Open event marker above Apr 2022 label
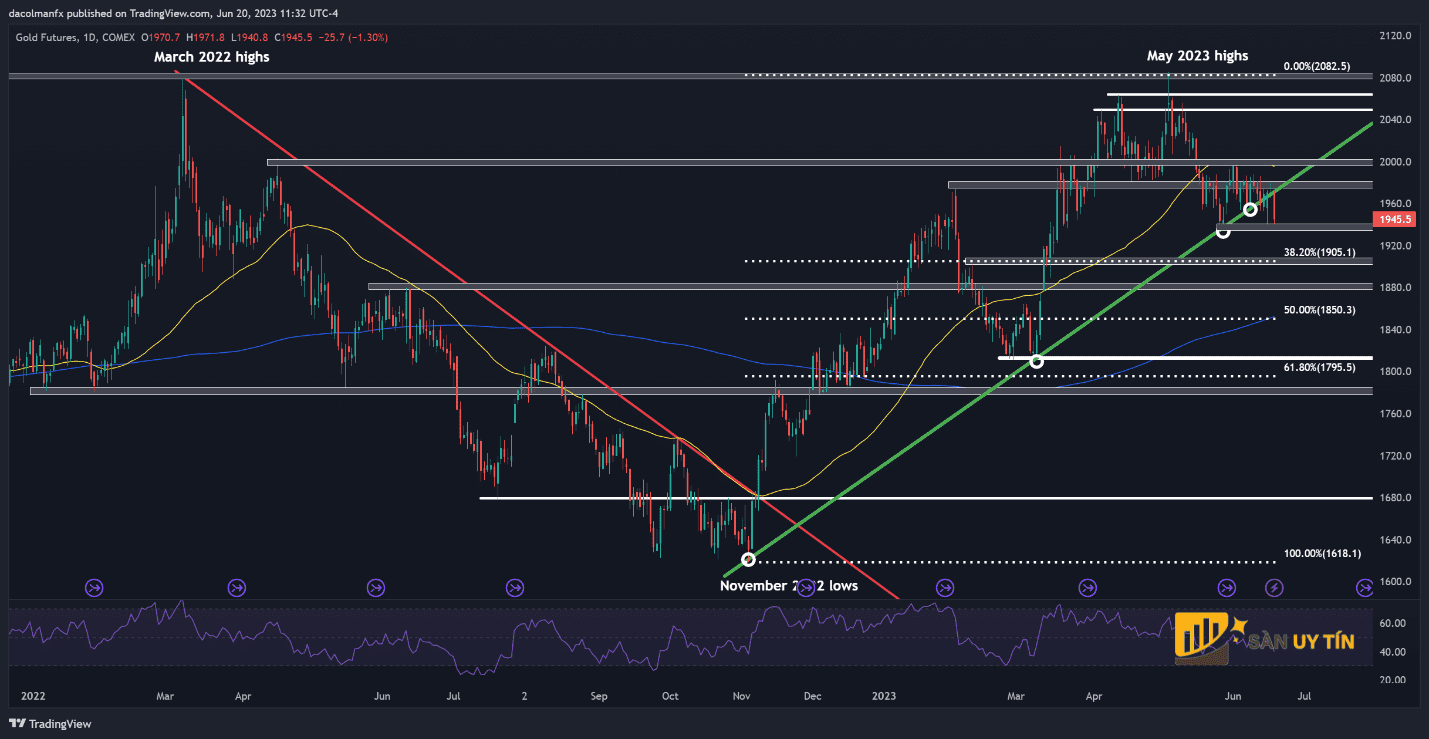Screen dimensions: 1429x739 point(237,587)
